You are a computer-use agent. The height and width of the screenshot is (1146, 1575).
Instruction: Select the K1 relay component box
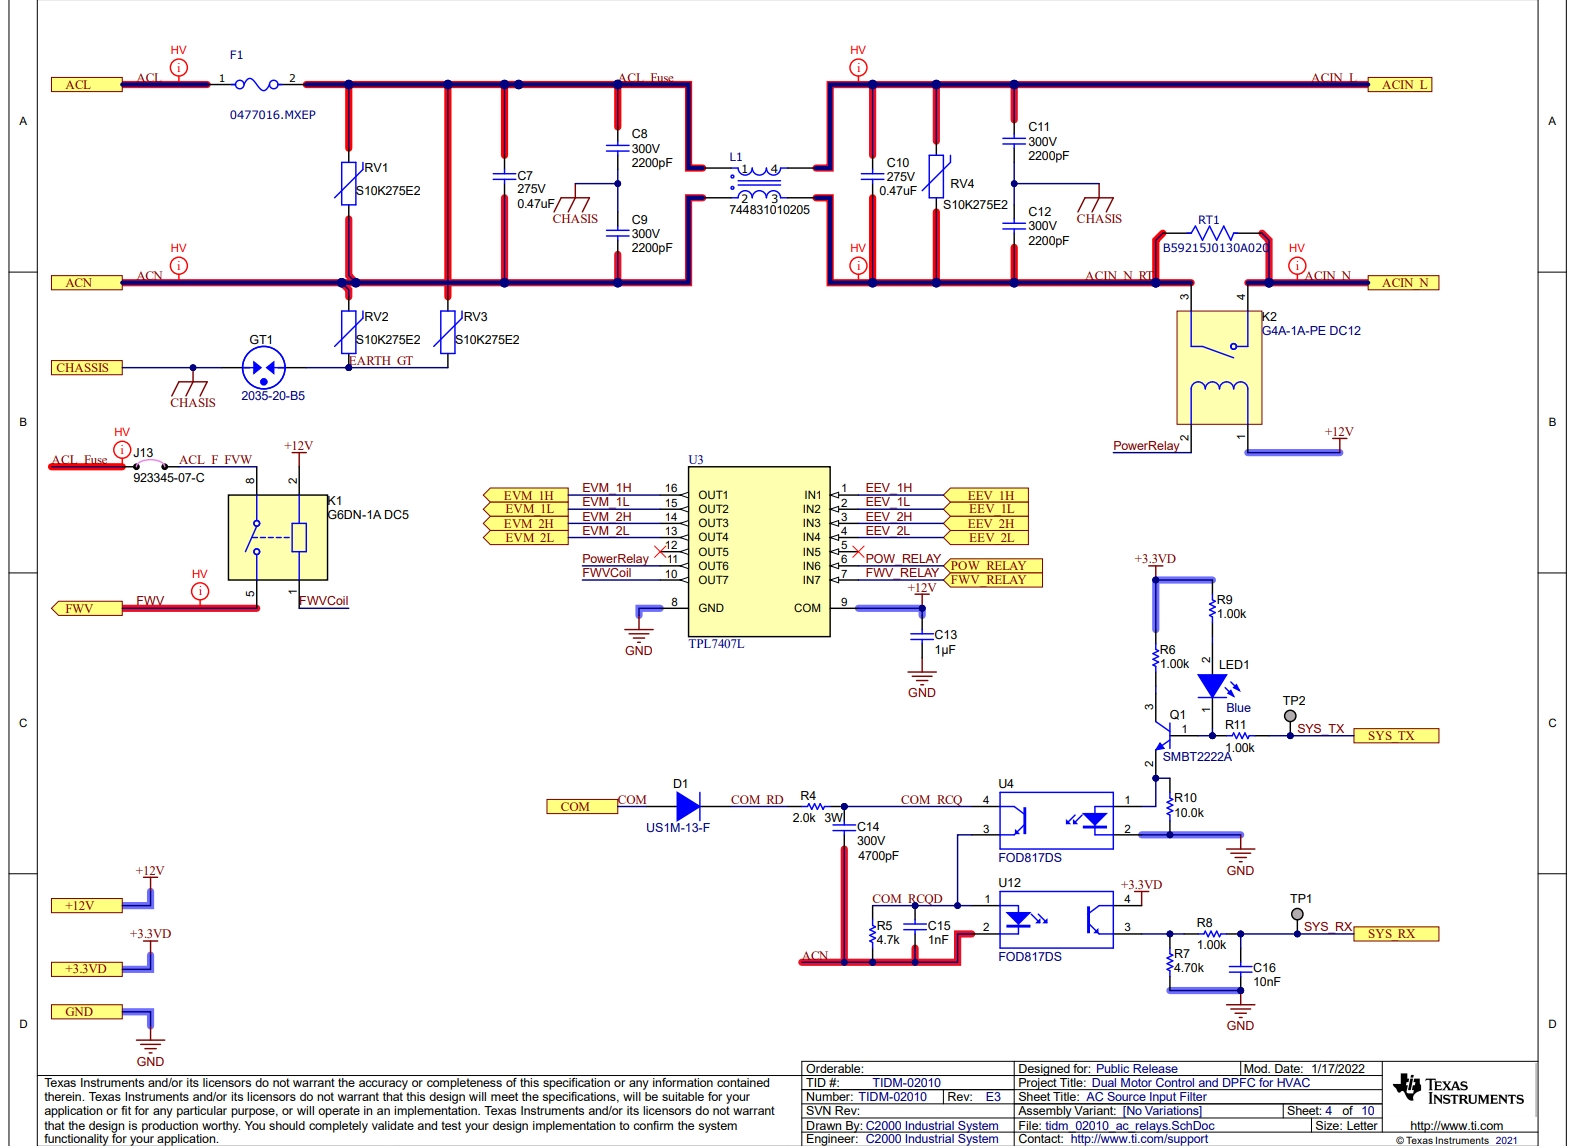(277, 537)
